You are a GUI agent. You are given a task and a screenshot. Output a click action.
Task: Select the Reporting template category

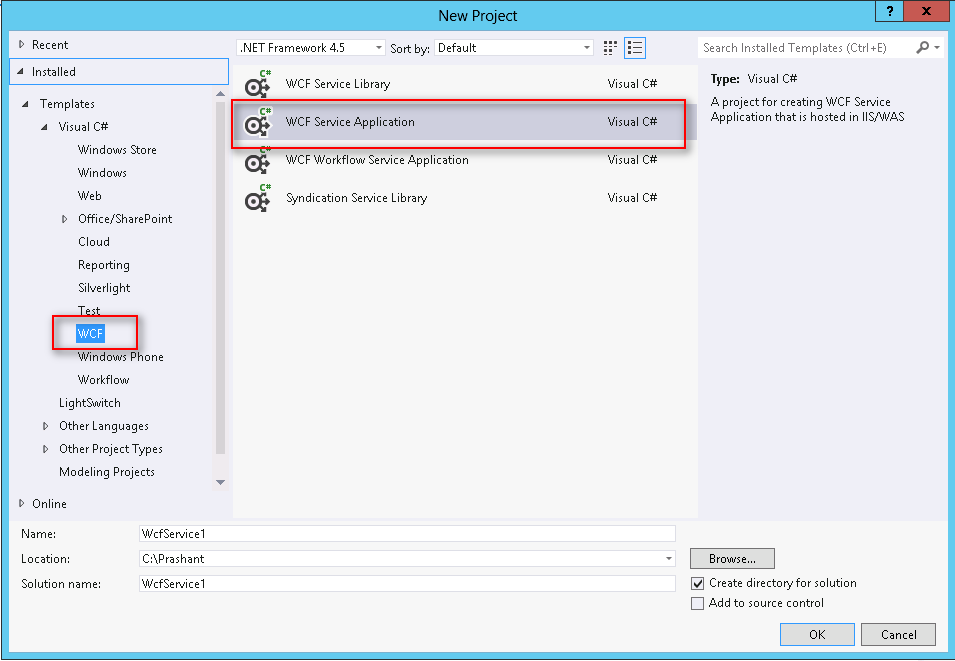[104, 265]
